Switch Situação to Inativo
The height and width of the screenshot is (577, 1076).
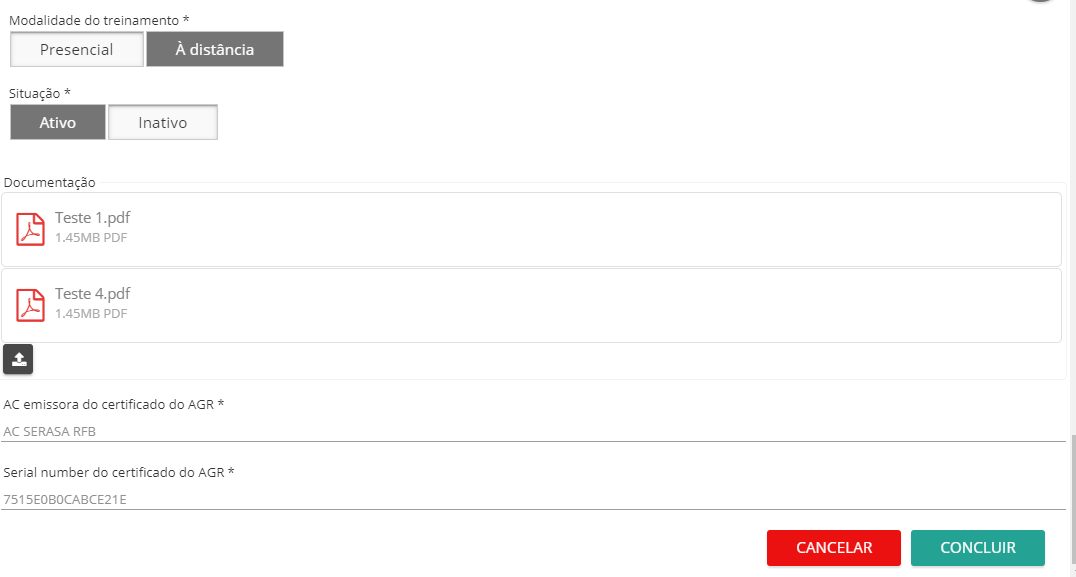pos(163,123)
